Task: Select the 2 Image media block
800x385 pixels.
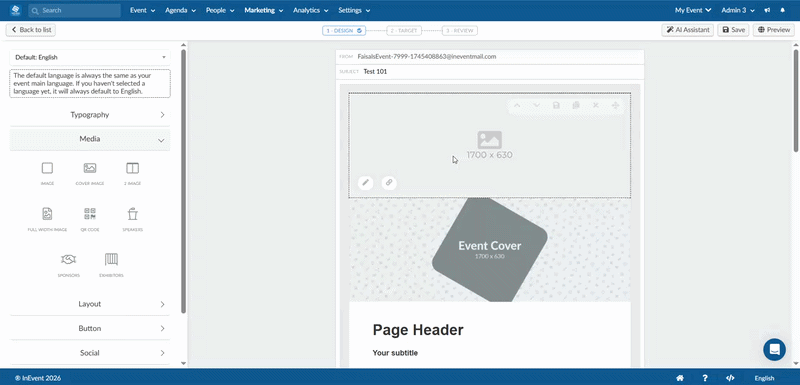Action: tap(132, 173)
